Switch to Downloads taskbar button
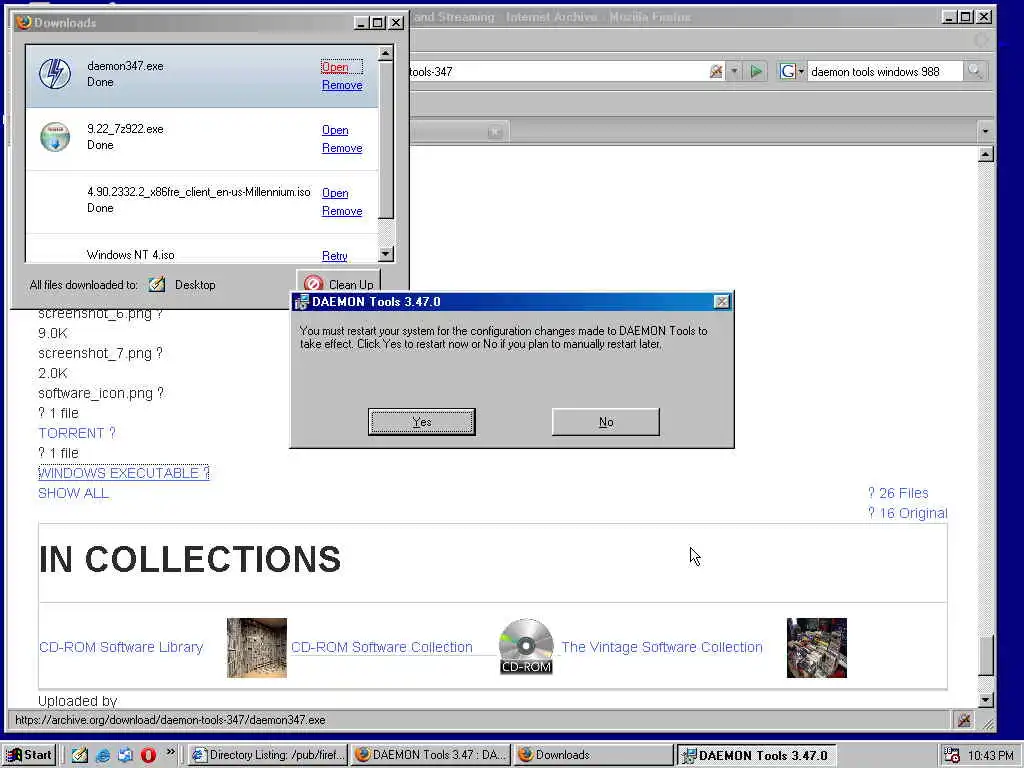Image resolution: width=1024 pixels, height=768 pixels. 593,755
